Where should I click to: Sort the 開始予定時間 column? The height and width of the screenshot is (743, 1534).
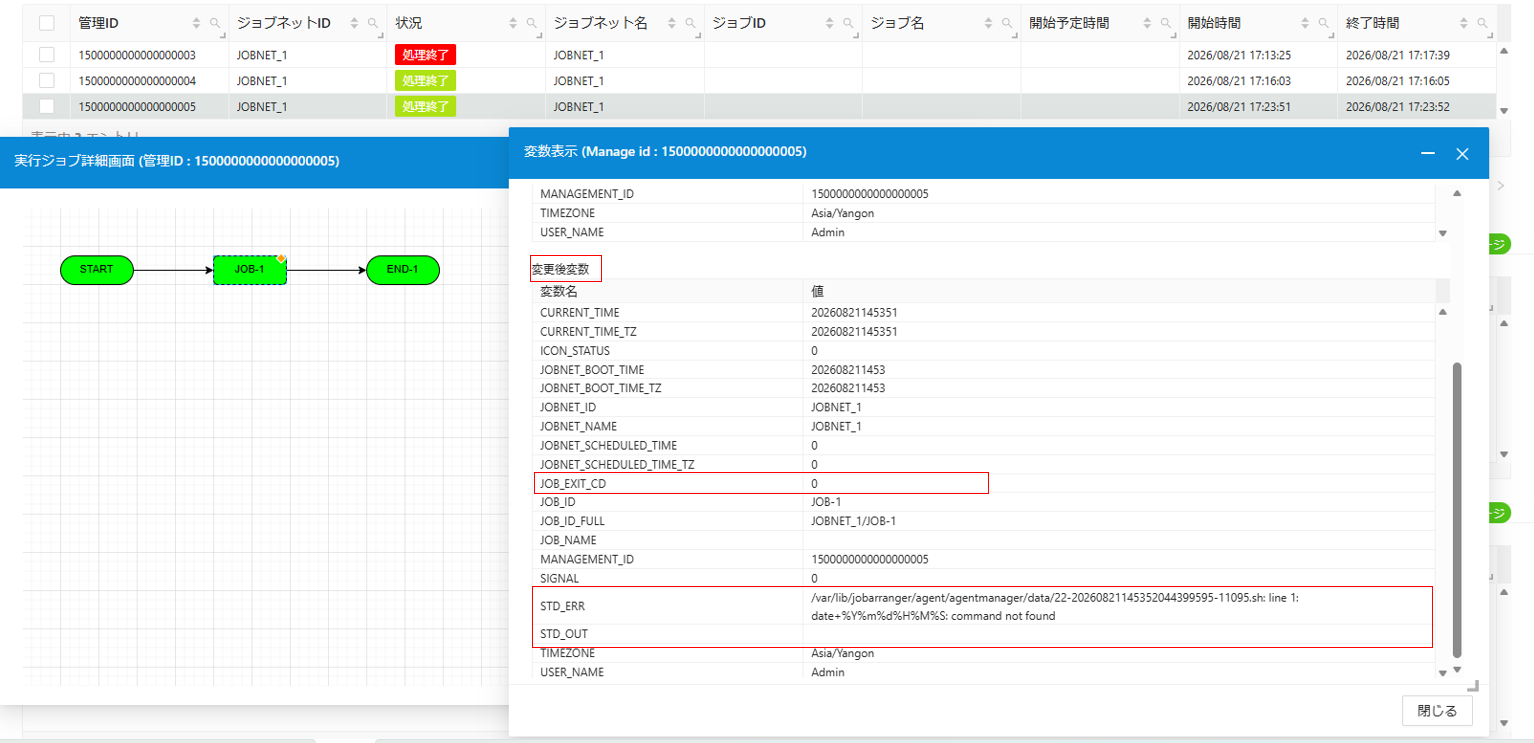point(1146,23)
